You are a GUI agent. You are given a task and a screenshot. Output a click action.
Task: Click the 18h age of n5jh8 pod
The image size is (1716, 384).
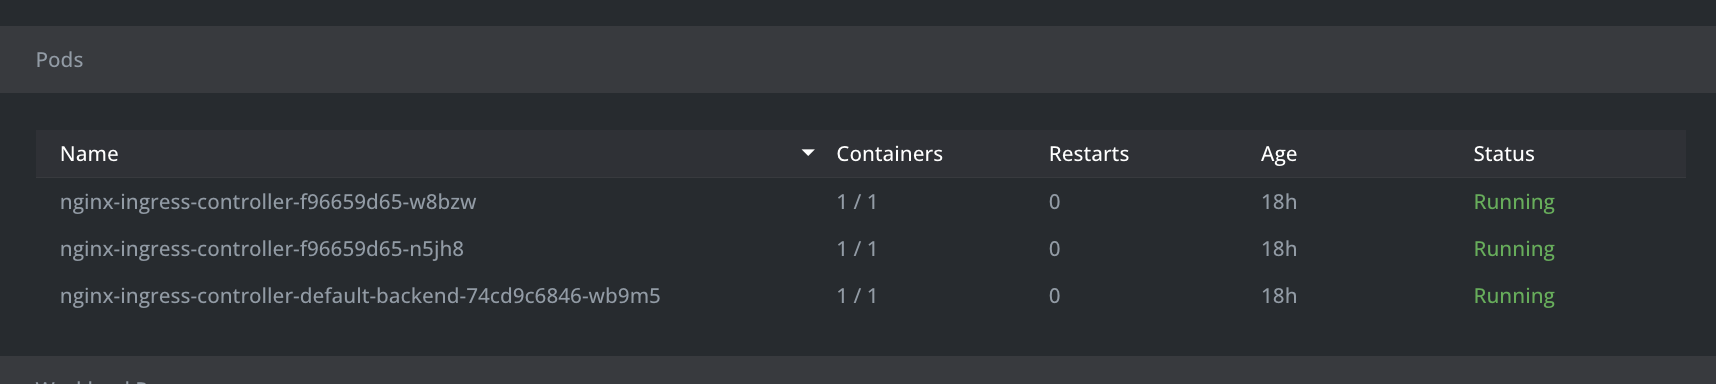1279,249
